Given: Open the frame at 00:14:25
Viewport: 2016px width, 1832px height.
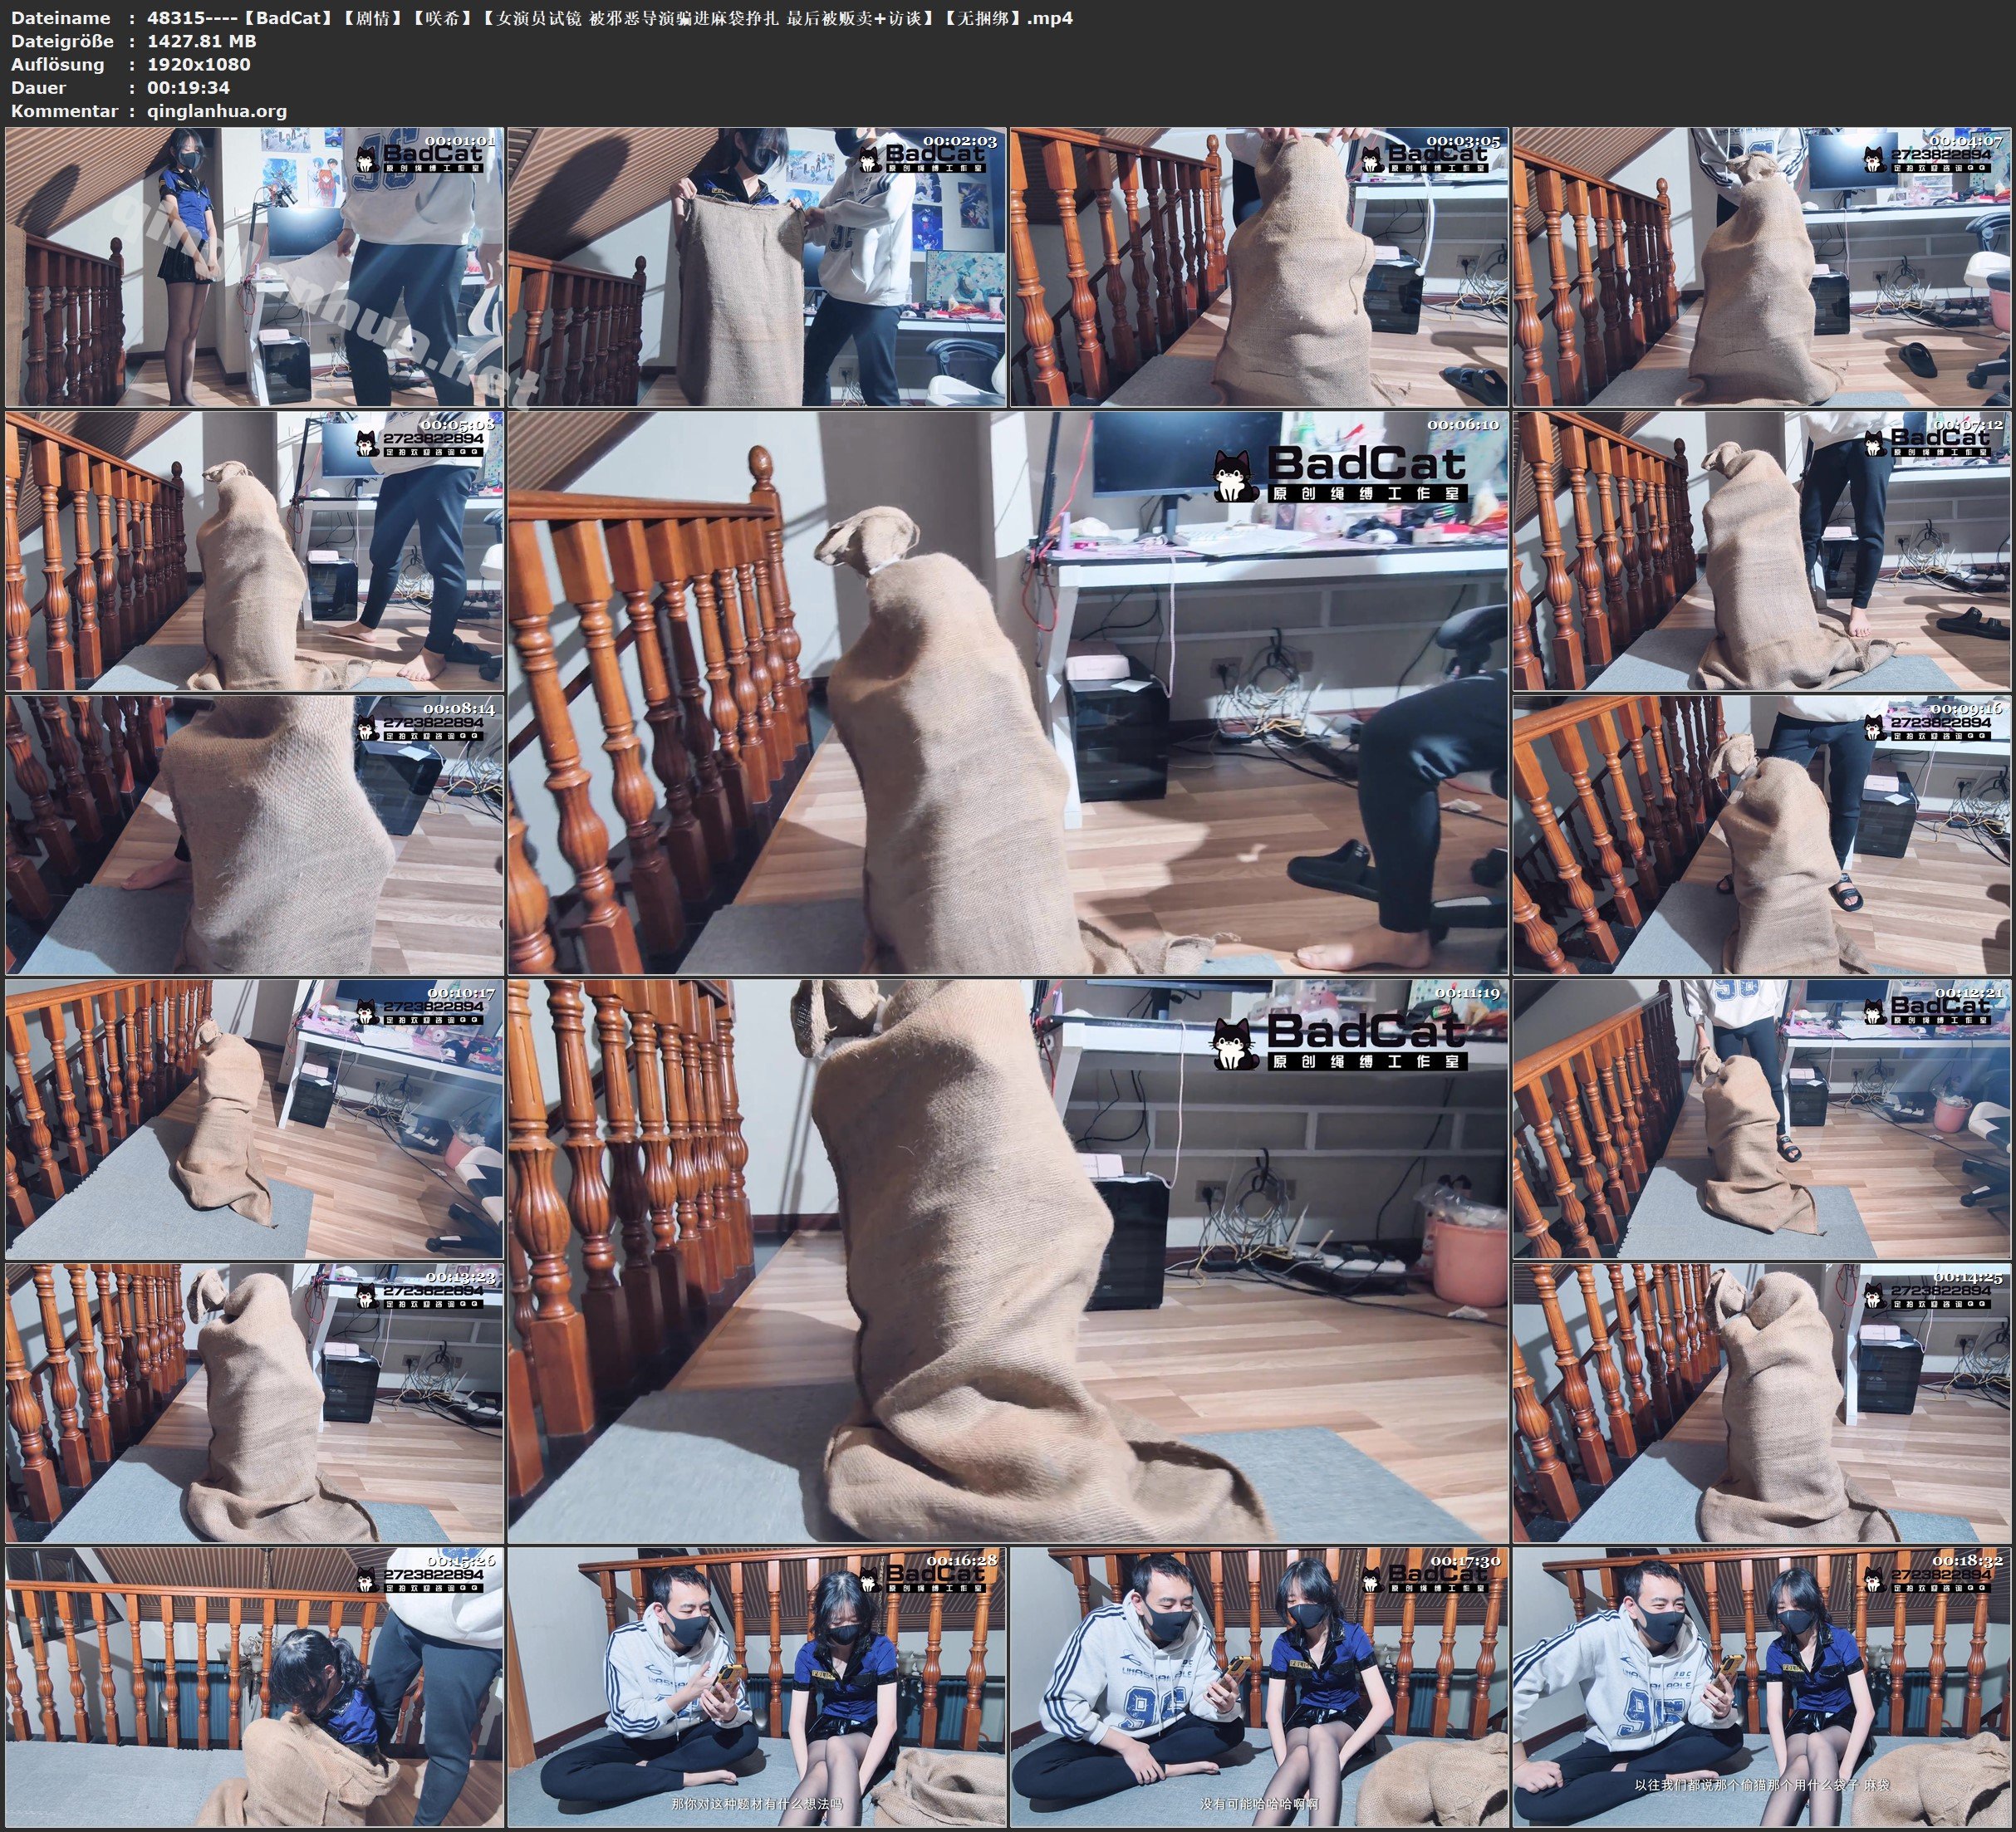Looking at the screenshot, I should coord(1761,1402).
